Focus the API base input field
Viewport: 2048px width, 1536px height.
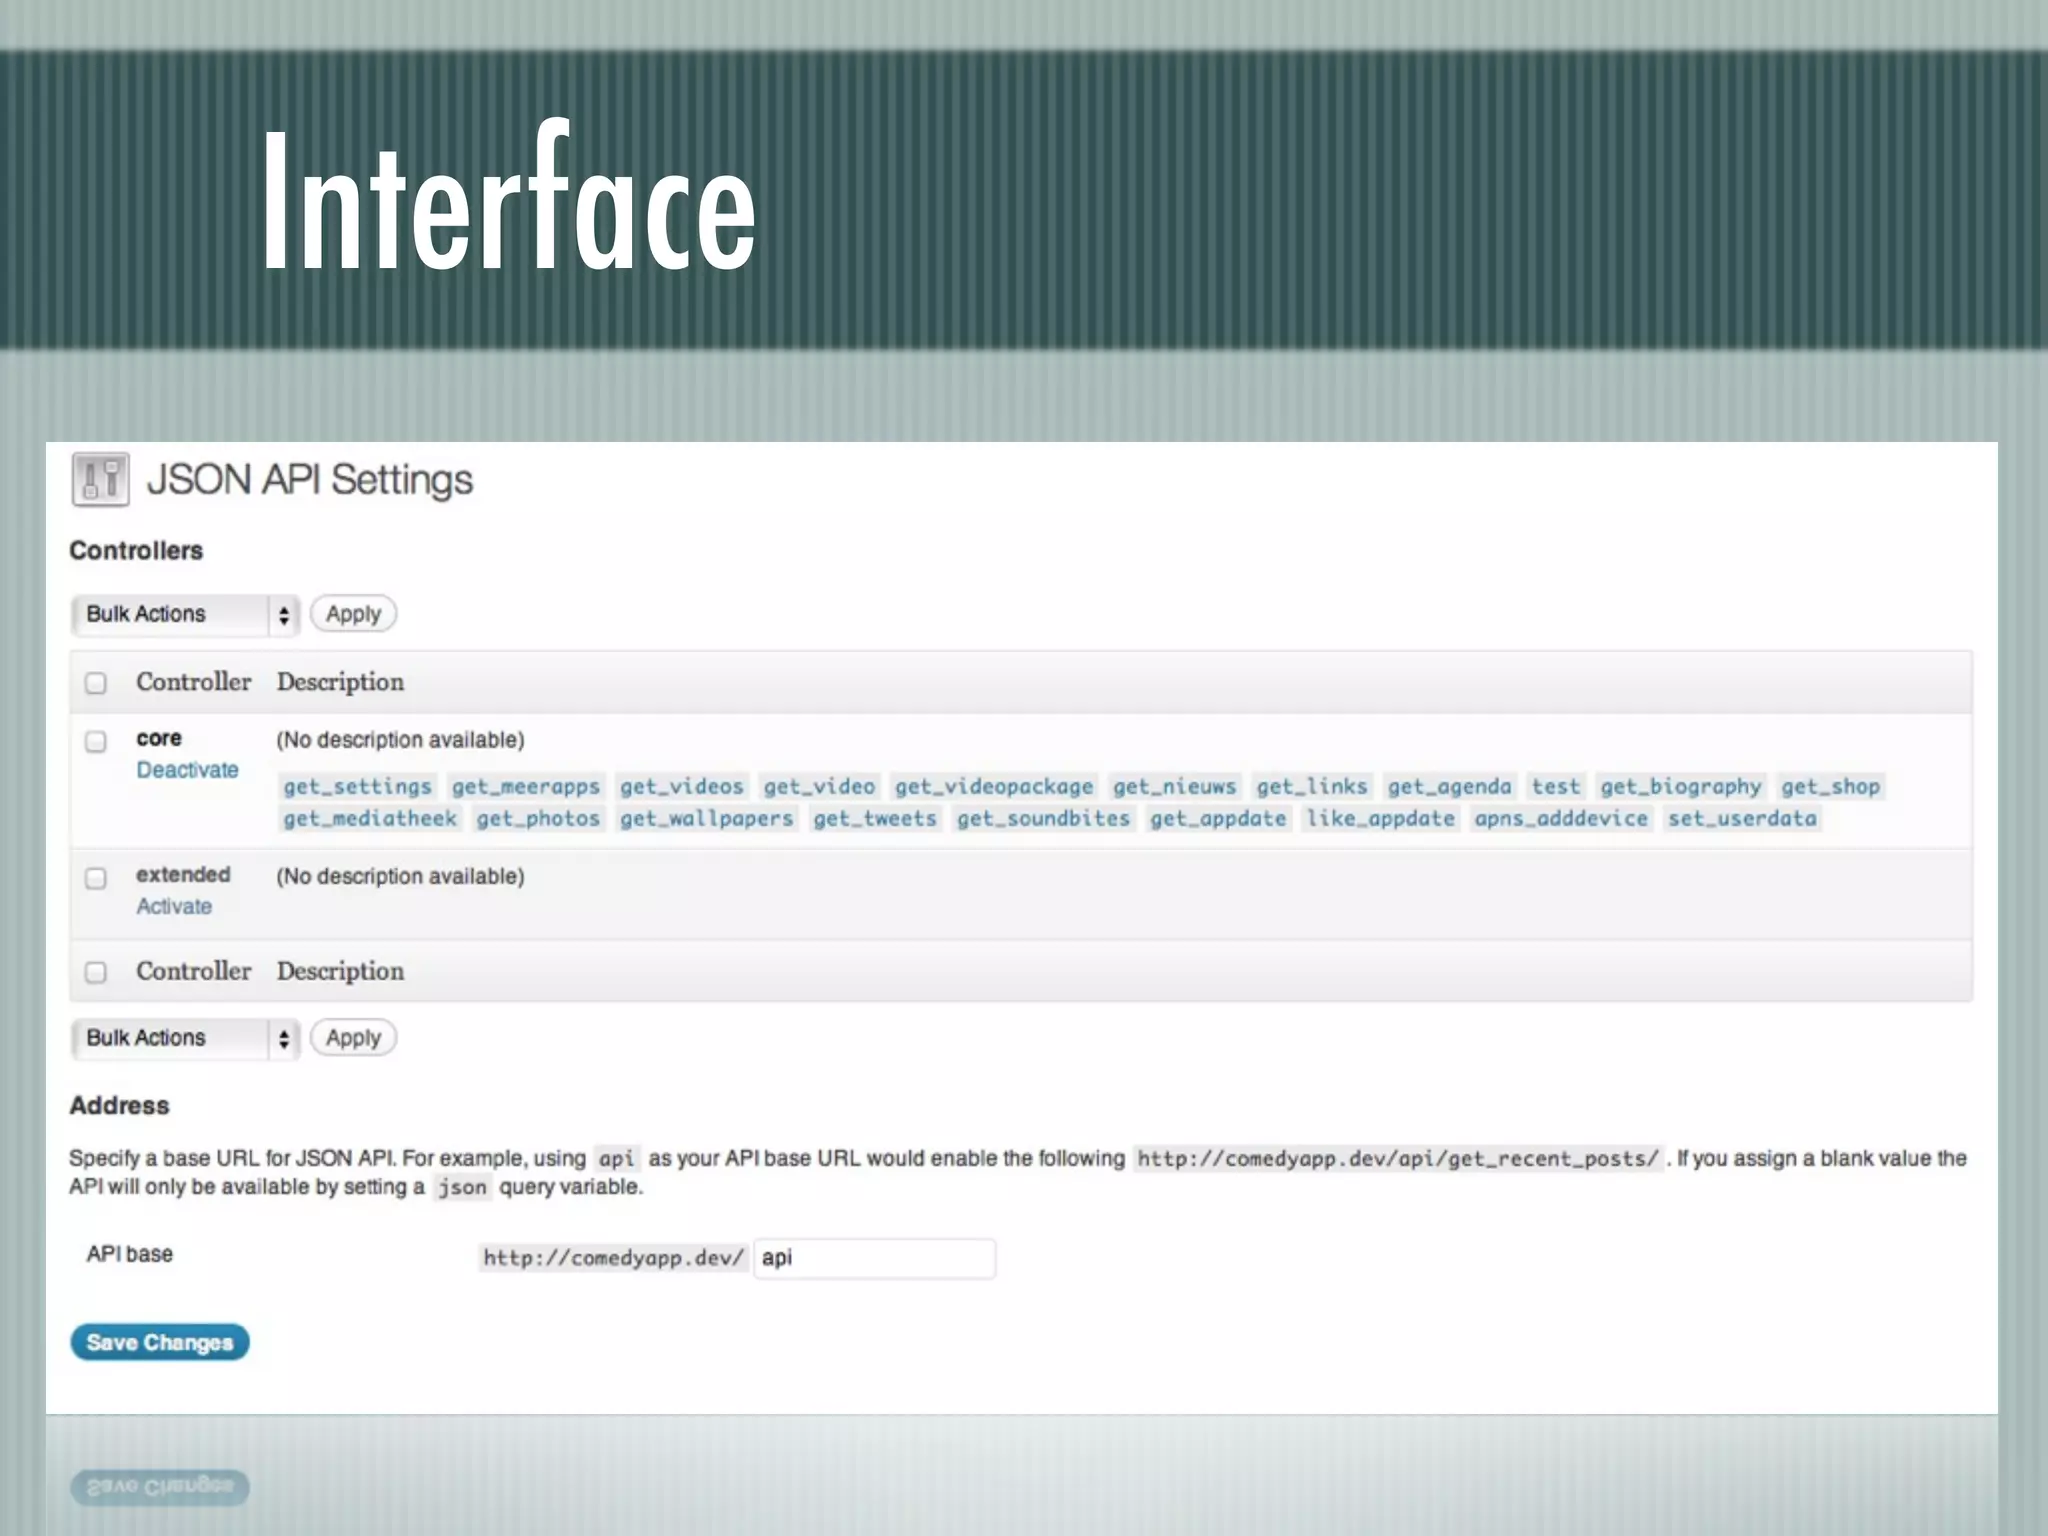point(874,1258)
